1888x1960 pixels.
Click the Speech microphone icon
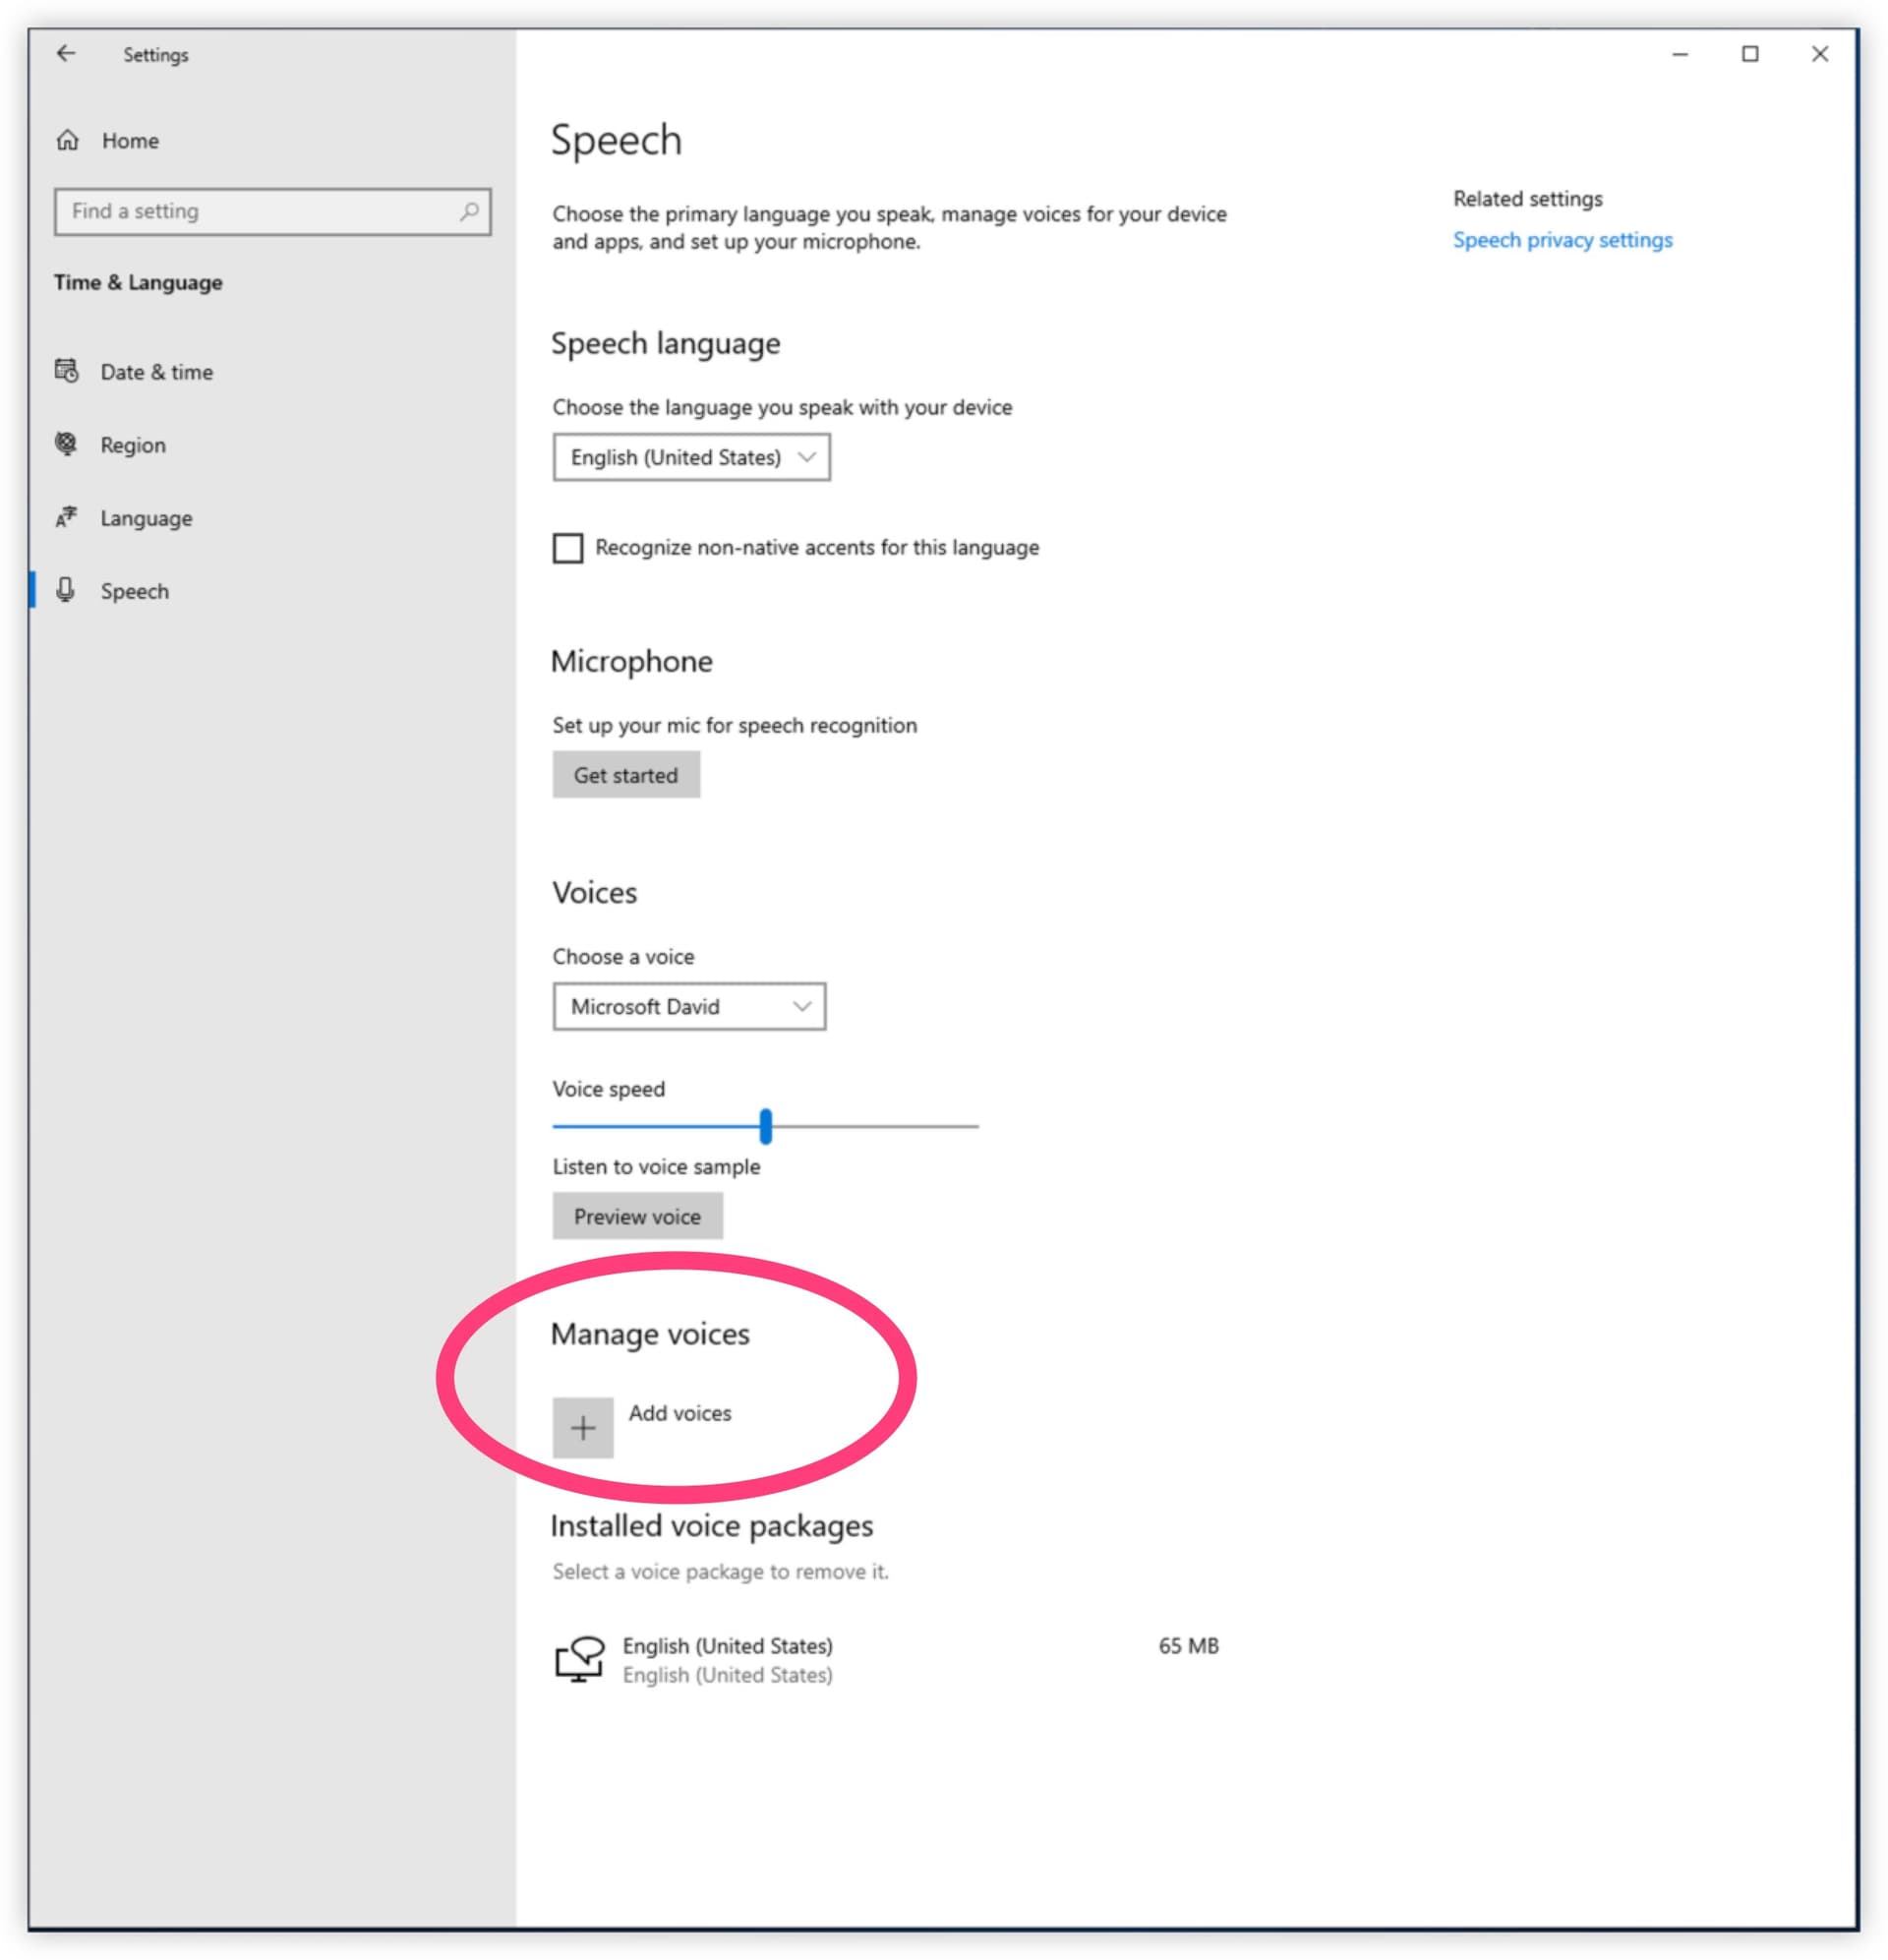pos(67,590)
